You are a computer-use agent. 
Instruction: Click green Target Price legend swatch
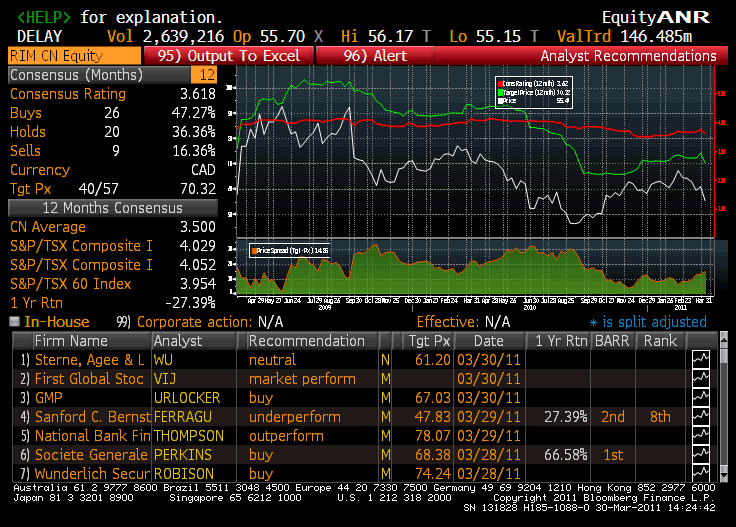[500, 92]
